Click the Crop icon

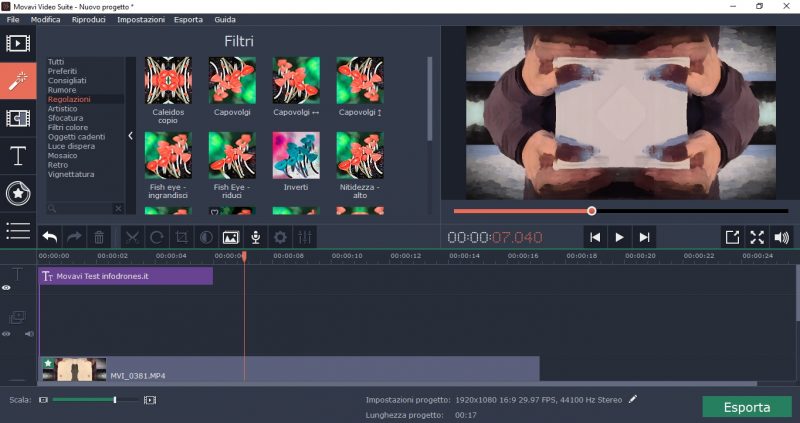click(182, 237)
